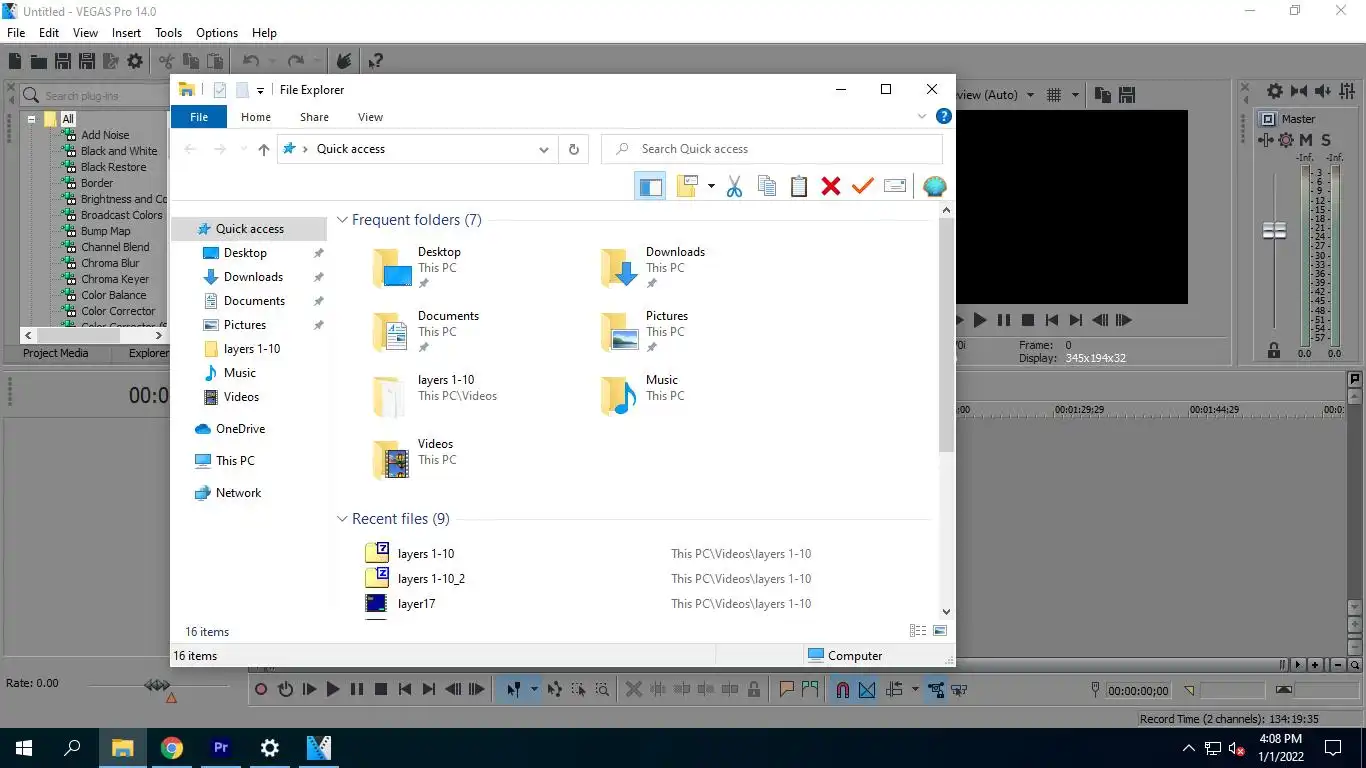Image resolution: width=1366 pixels, height=768 pixels.
Task: Toggle Mute (M) on Master bus
Action: (x=1306, y=140)
